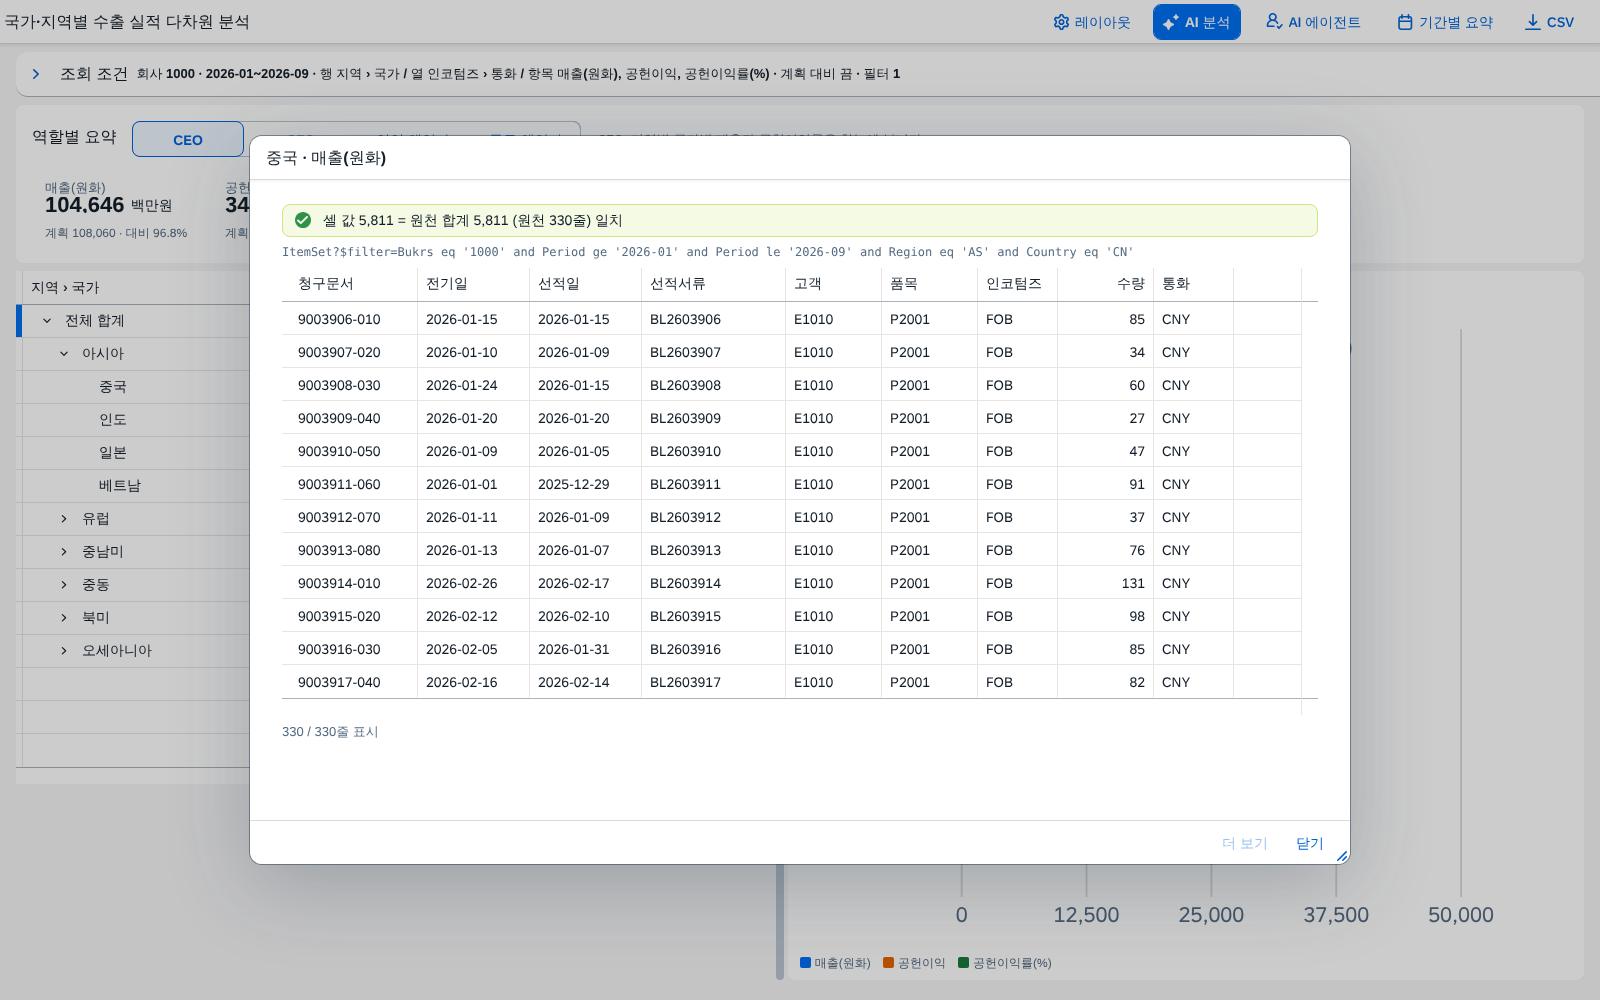Screen dimensions: 1600x1000
Task: Select billing document 9003906-010
Action: (339, 319)
